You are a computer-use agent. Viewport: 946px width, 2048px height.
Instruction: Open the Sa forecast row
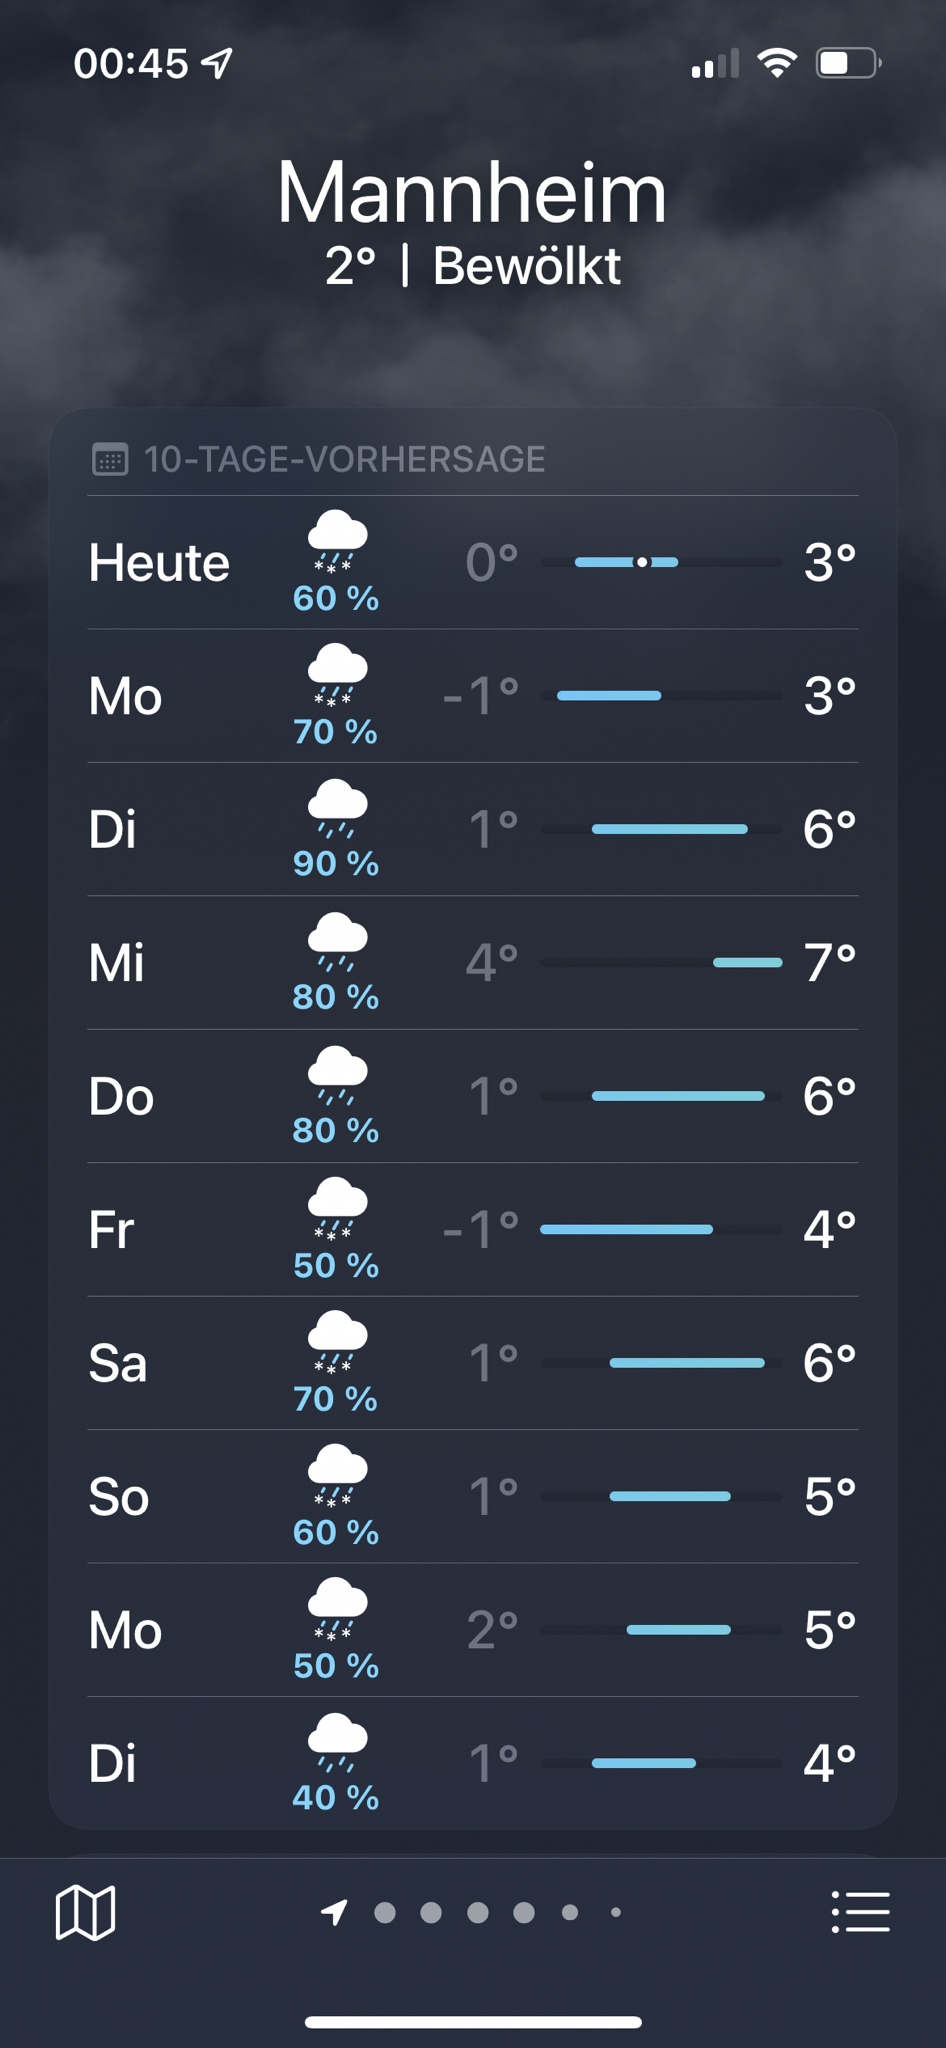pyautogui.click(x=473, y=1363)
